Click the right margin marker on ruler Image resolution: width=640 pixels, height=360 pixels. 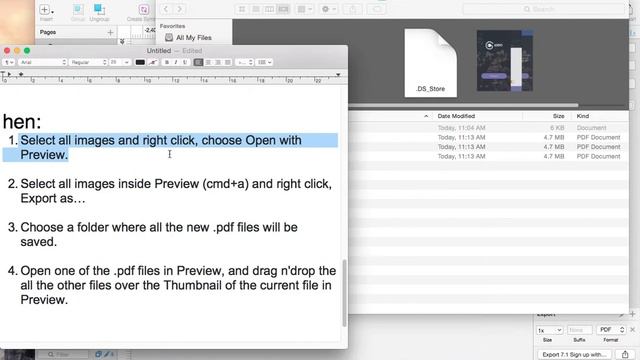point(338,75)
